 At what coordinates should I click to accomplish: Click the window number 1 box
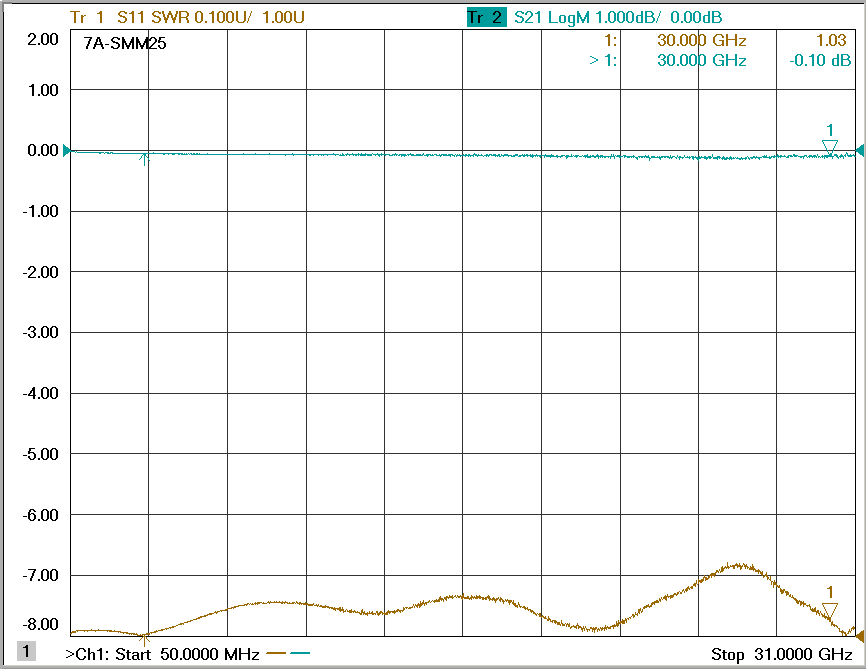pyautogui.click(x=27, y=652)
